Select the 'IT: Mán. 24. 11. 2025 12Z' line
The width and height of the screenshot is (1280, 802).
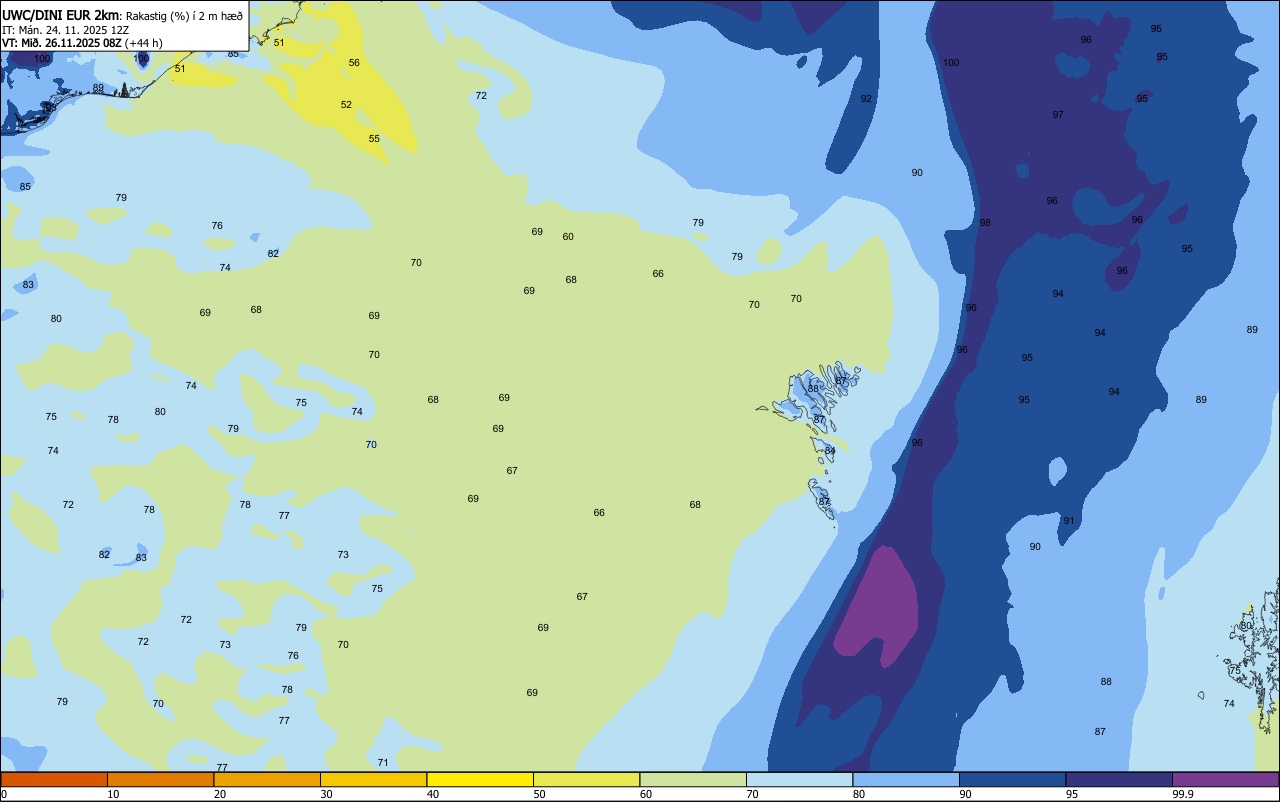(x=65, y=29)
